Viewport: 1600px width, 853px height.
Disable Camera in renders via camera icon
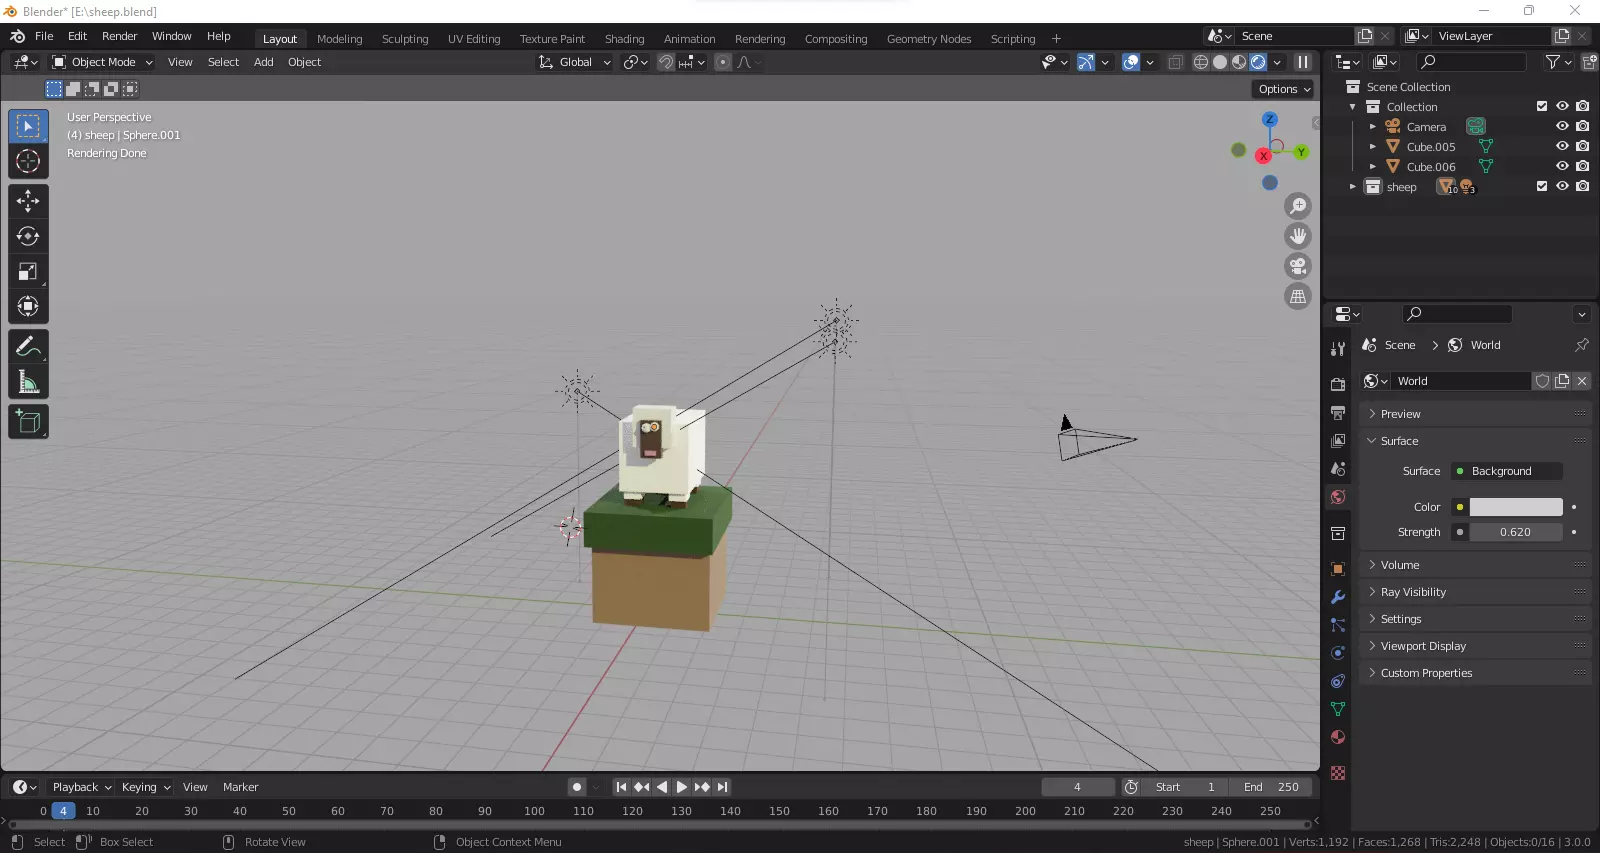(x=1582, y=126)
